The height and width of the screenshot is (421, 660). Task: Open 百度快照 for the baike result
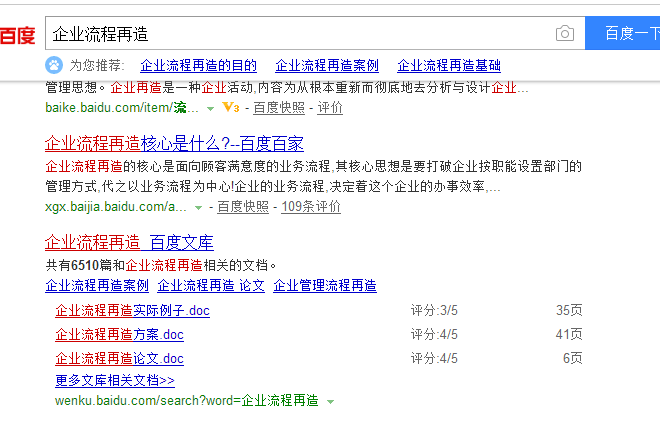[279, 108]
